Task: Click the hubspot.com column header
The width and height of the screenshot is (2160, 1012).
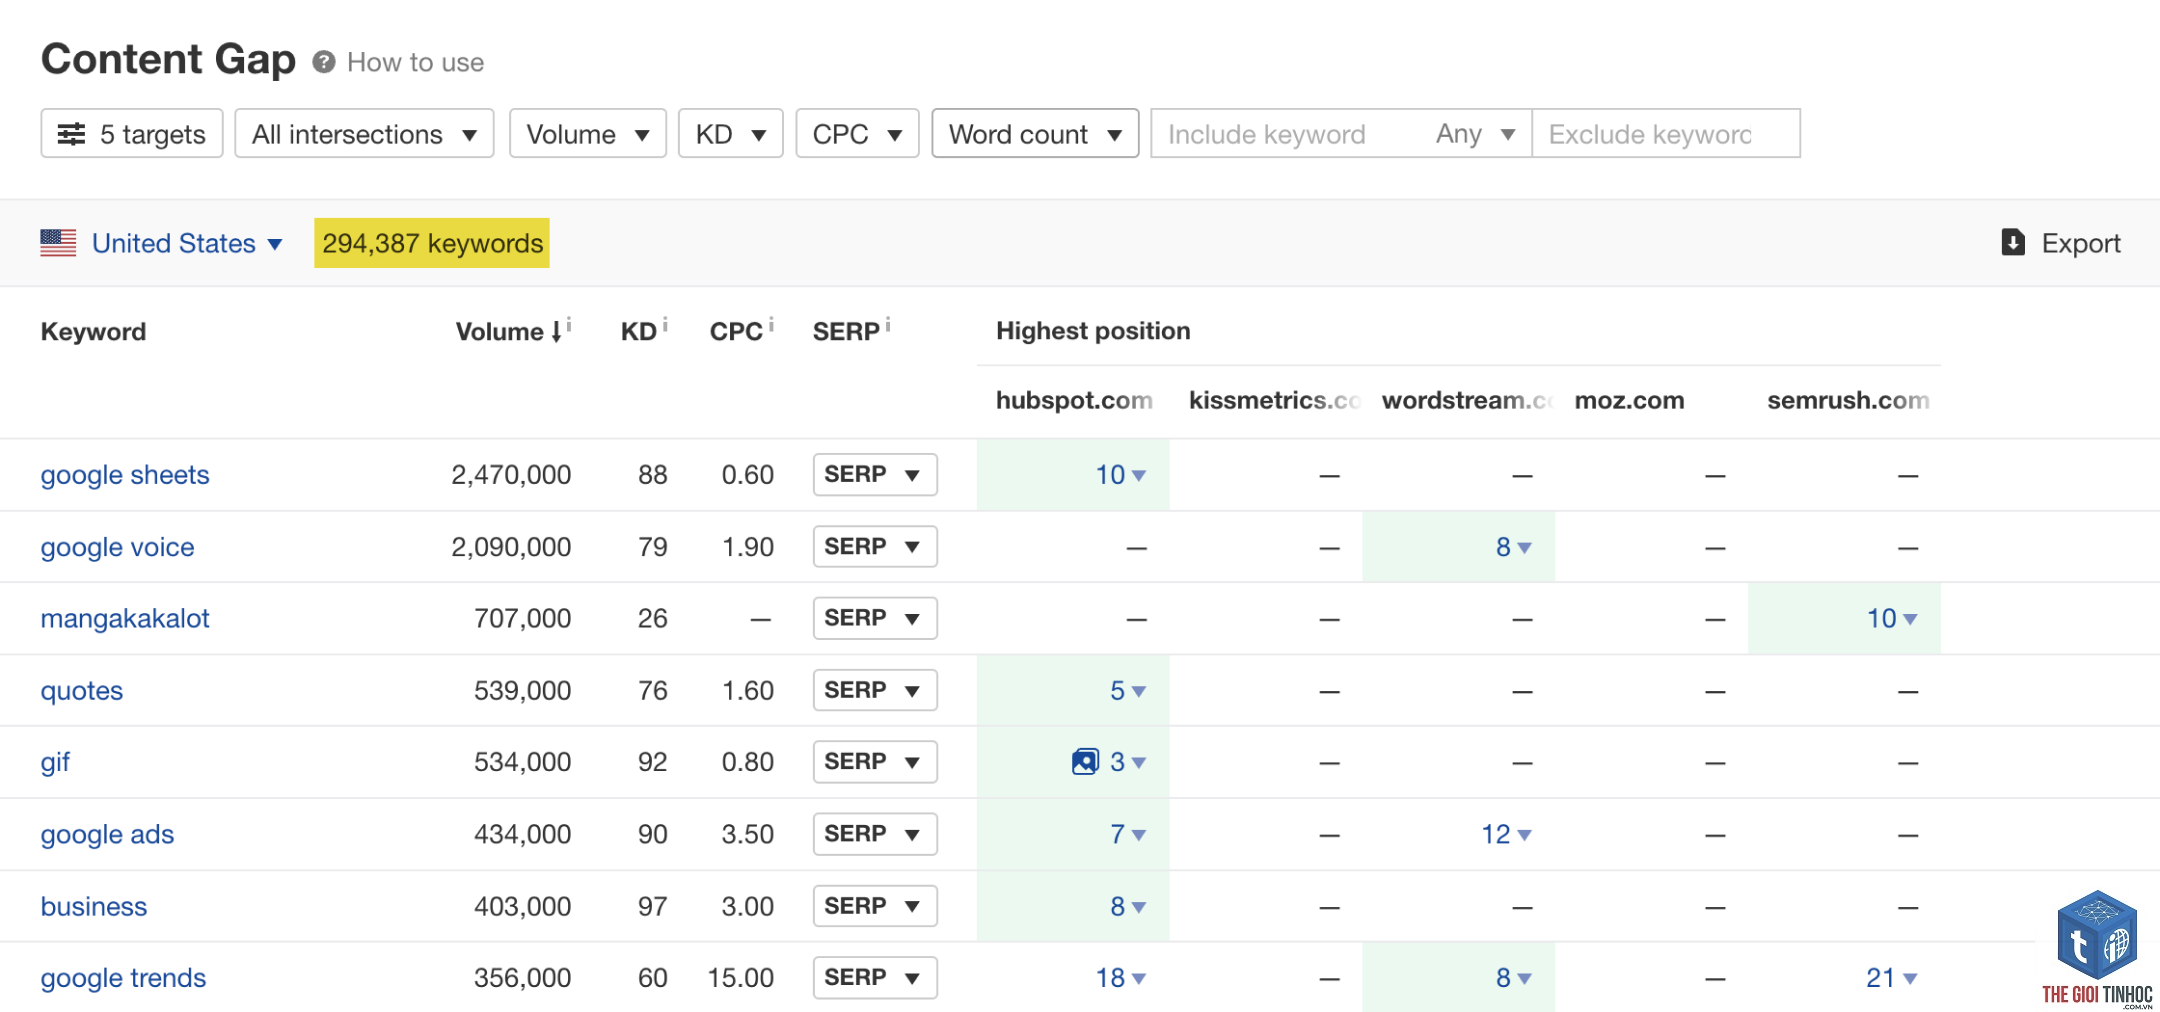Action: point(1074,400)
